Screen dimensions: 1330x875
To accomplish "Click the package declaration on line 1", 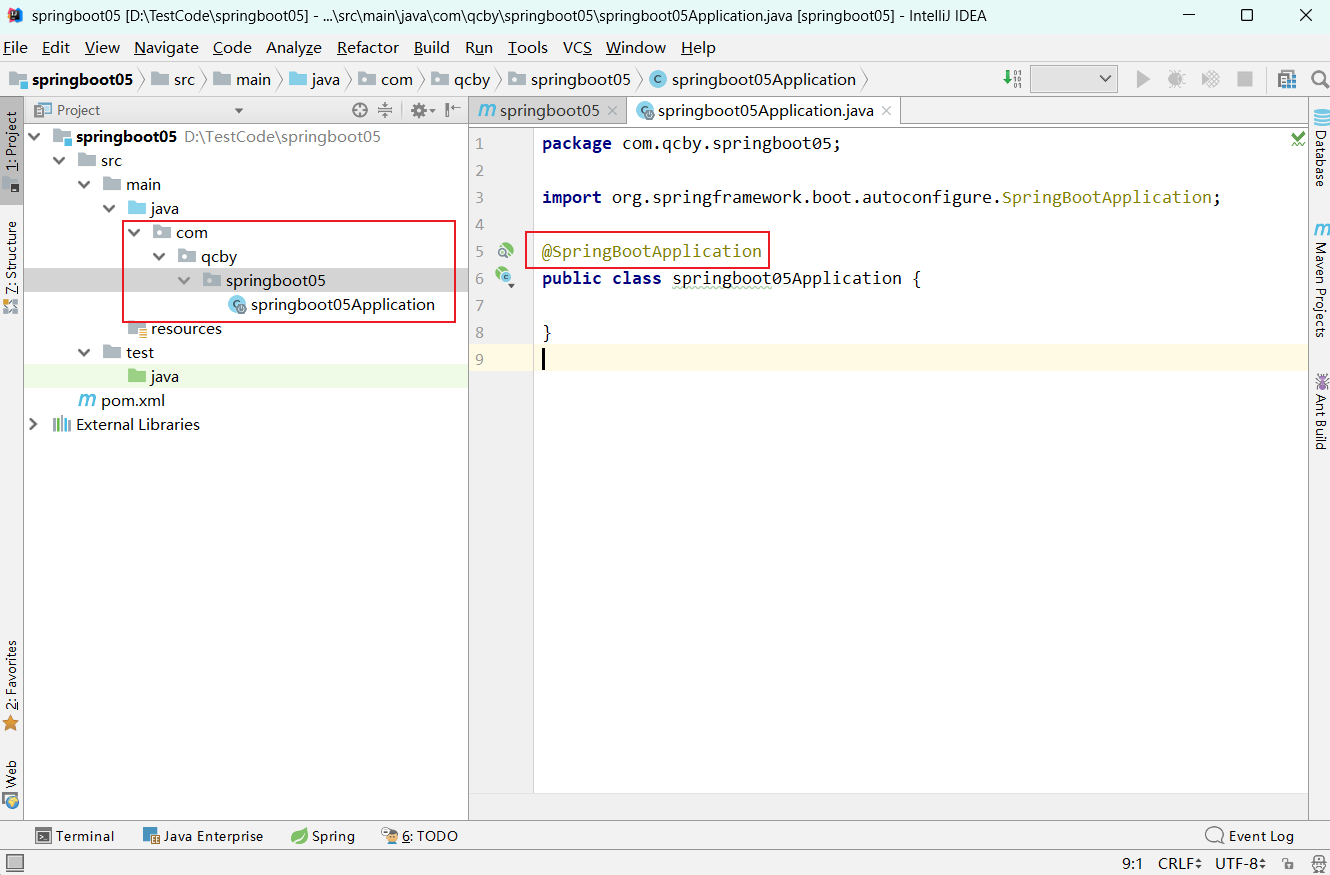I will coord(692,143).
